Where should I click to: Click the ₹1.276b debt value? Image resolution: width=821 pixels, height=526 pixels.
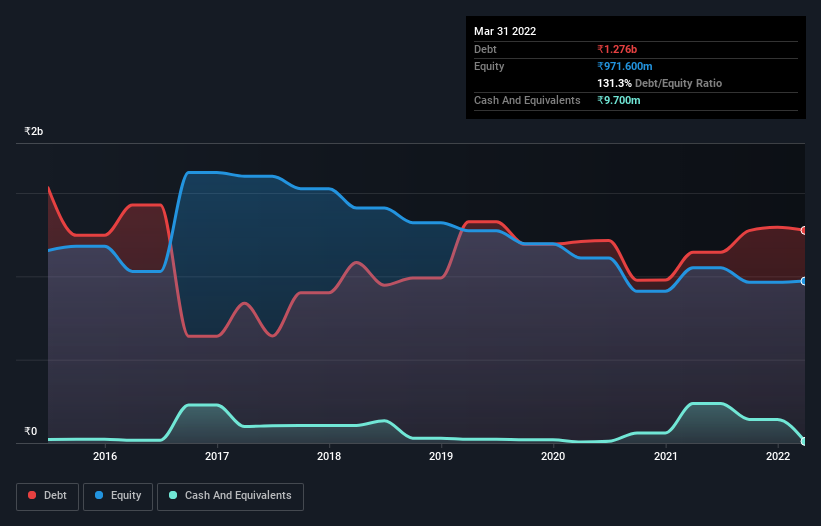(617, 49)
